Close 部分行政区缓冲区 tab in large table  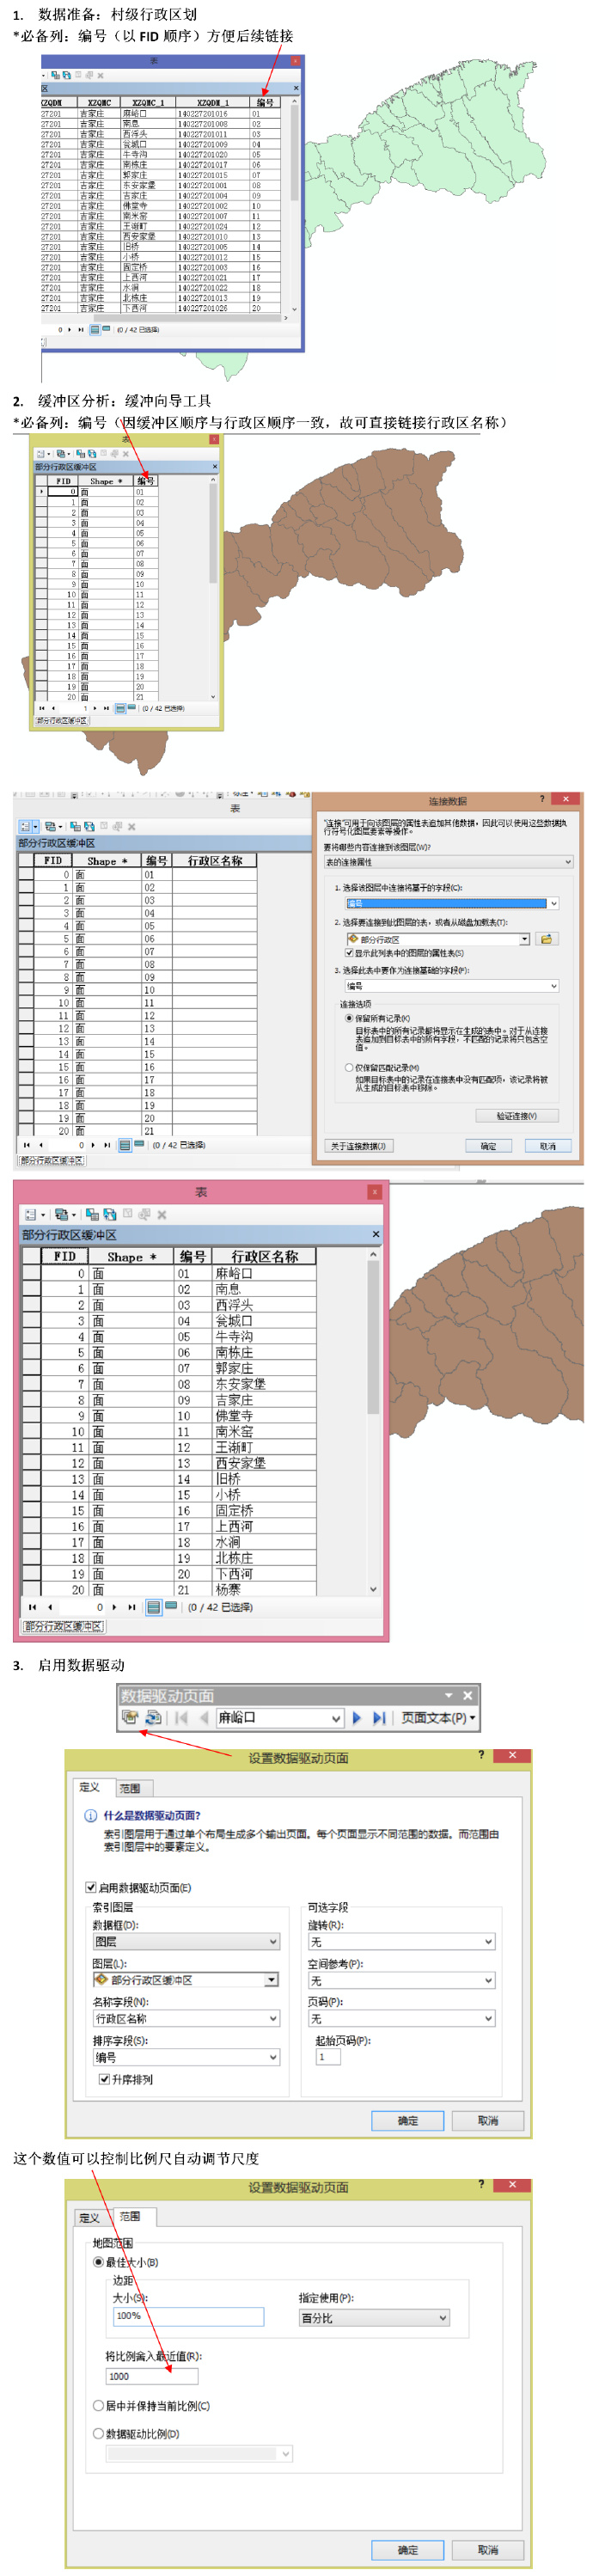tap(376, 1234)
